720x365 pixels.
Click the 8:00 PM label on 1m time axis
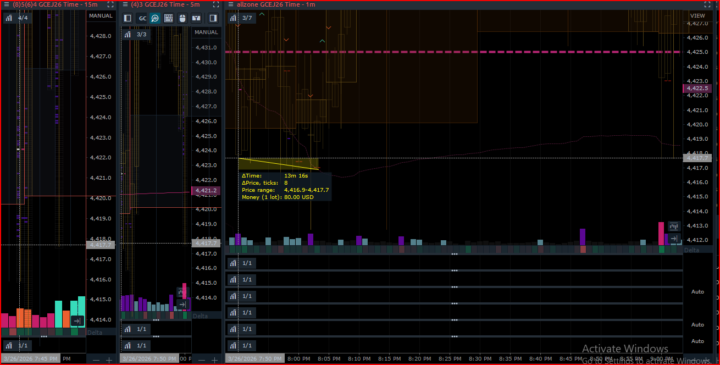tap(299, 359)
